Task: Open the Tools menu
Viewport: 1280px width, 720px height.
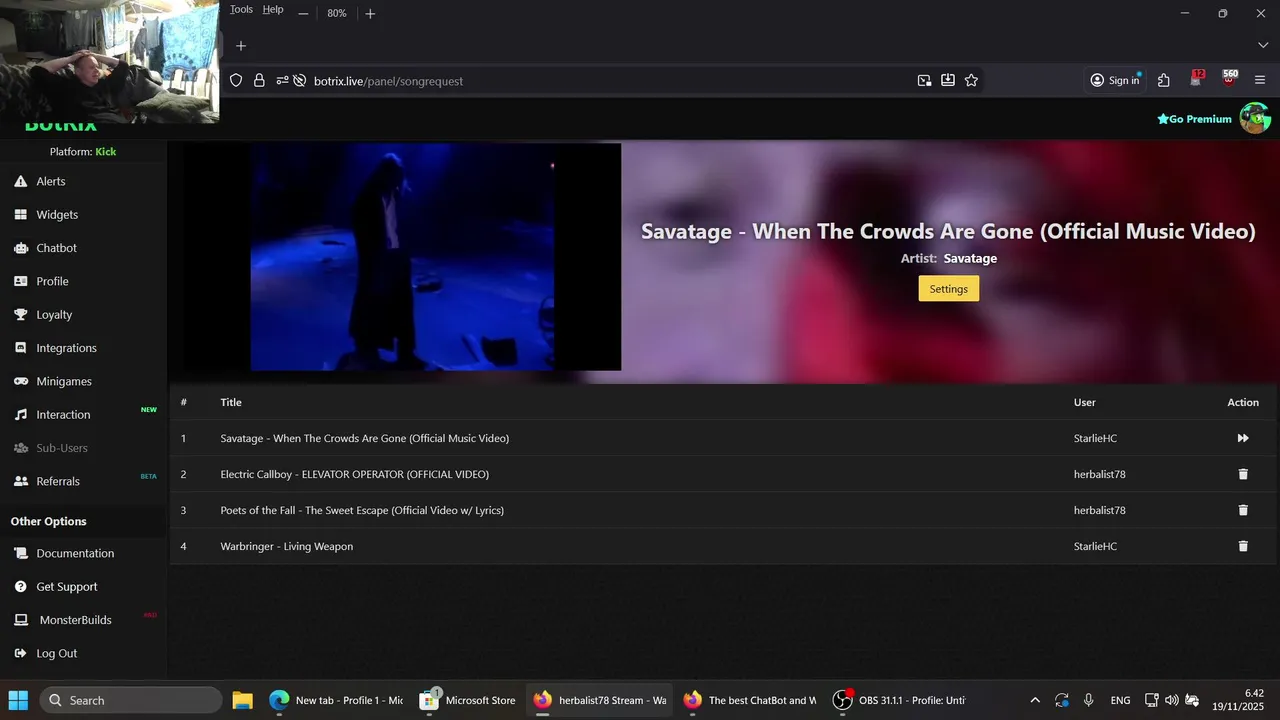Action: tap(241, 9)
